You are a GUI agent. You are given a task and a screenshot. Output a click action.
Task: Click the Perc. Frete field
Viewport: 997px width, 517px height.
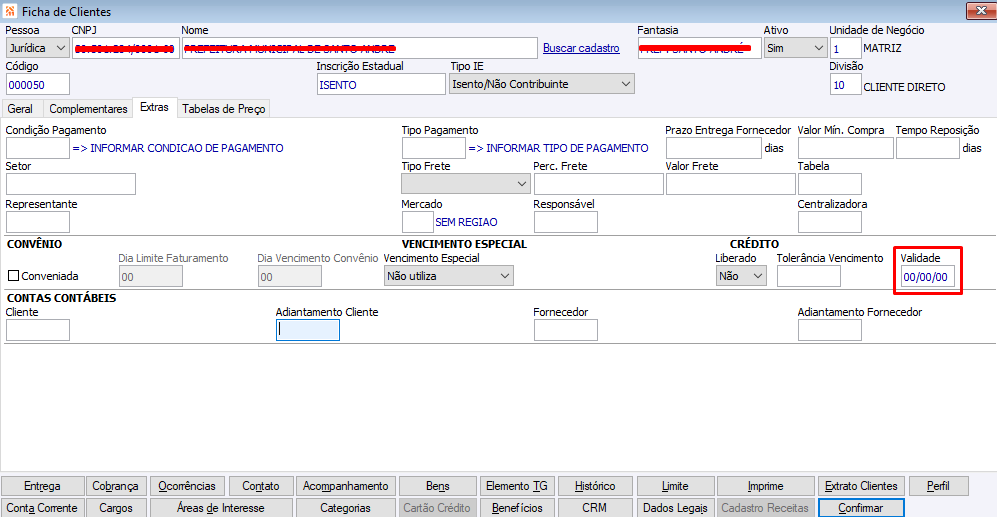(x=598, y=184)
